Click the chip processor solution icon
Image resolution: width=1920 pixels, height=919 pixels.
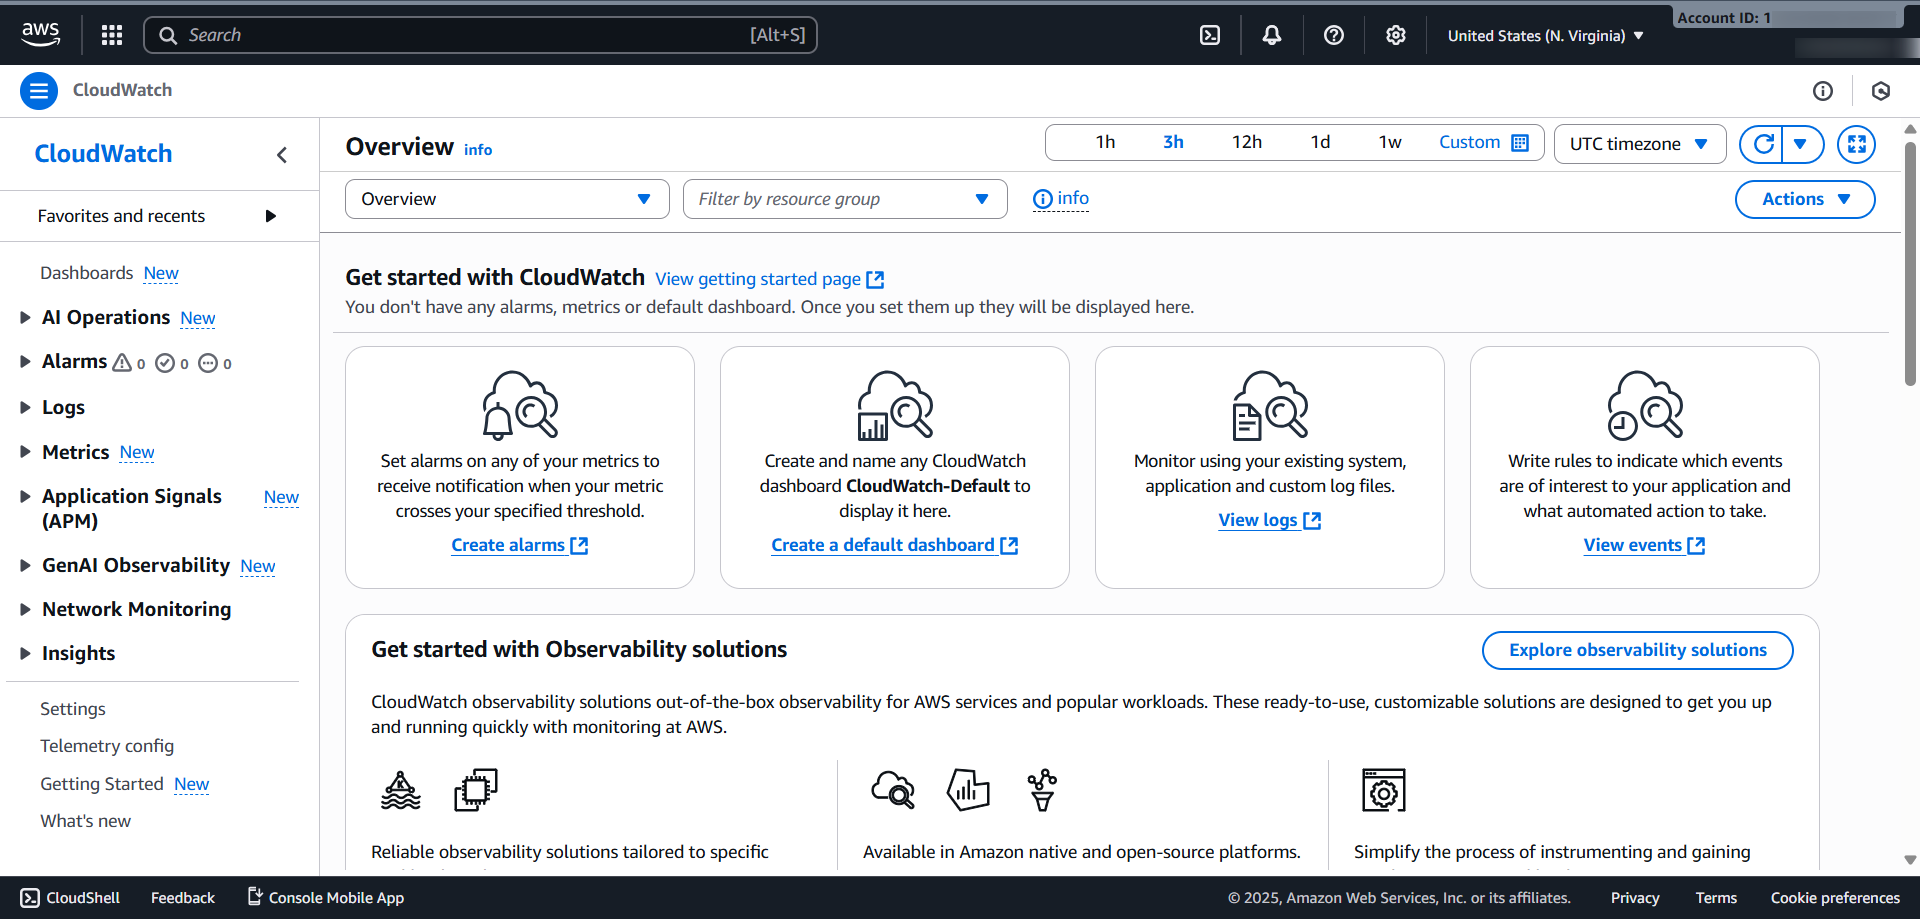476,790
